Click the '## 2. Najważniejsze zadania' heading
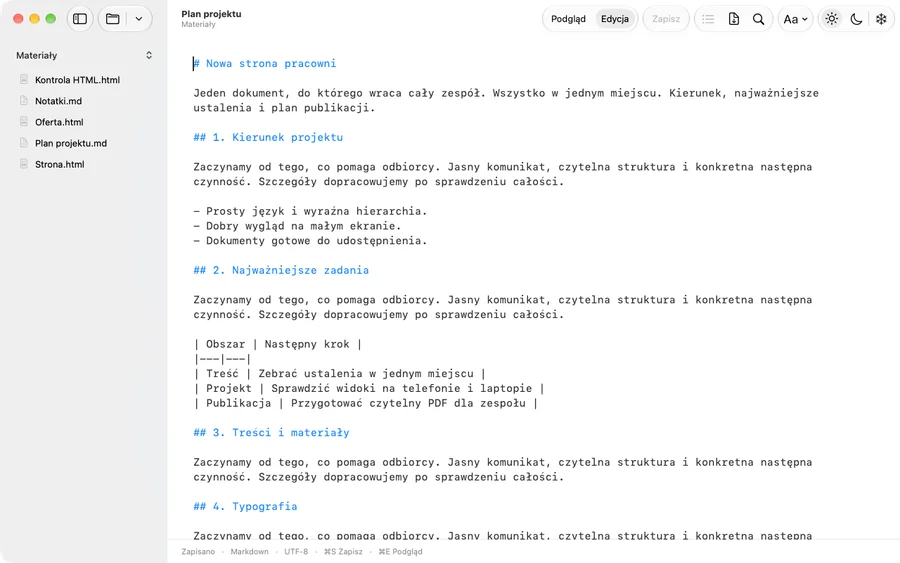The width and height of the screenshot is (900, 563). point(281,270)
